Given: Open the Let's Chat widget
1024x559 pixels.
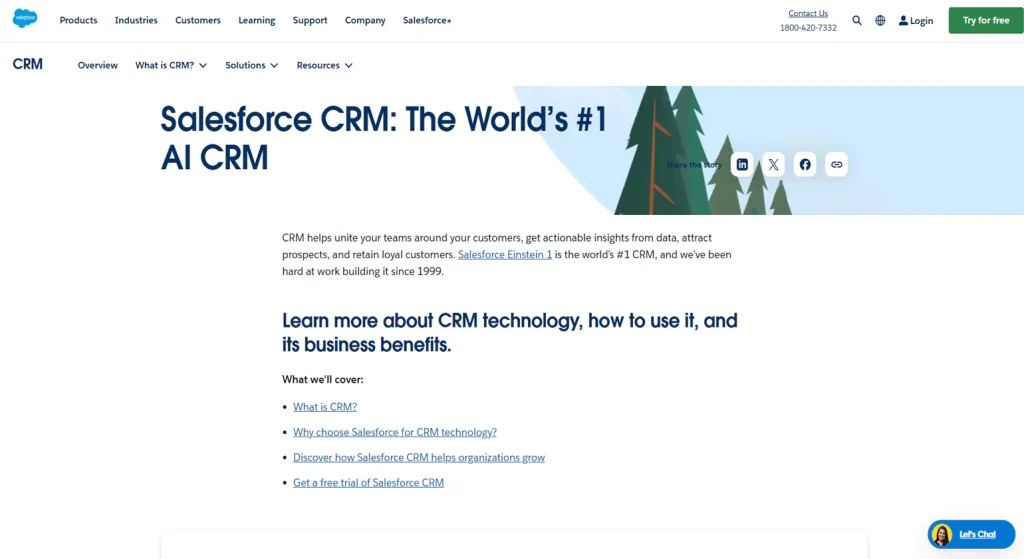Looking at the screenshot, I should coord(970,535).
